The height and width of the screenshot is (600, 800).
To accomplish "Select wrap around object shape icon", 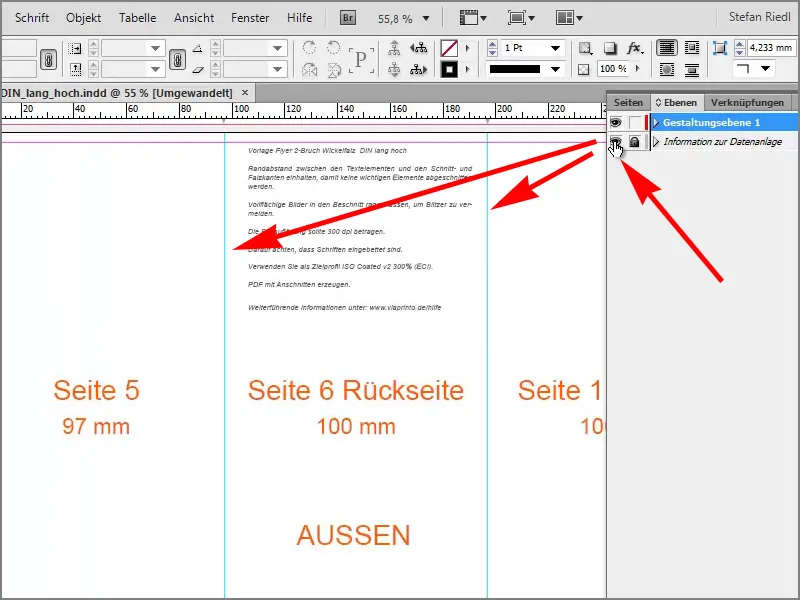I will pos(667,69).
